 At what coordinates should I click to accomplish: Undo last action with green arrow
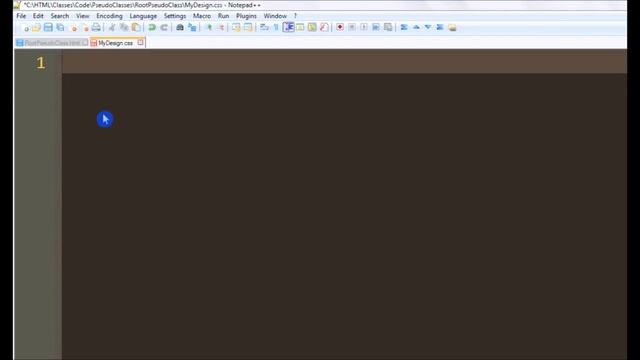(x=152, y=28)
